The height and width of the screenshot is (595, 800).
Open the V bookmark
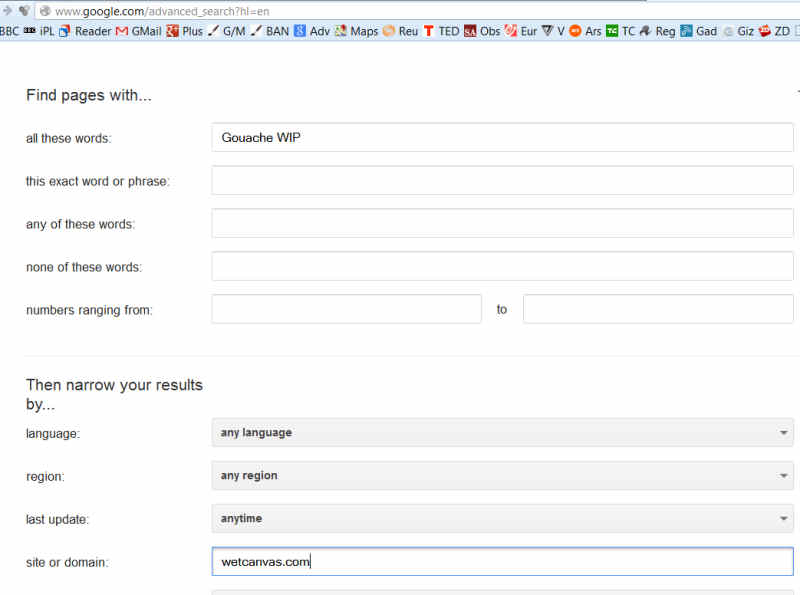[x=553, y=32]
